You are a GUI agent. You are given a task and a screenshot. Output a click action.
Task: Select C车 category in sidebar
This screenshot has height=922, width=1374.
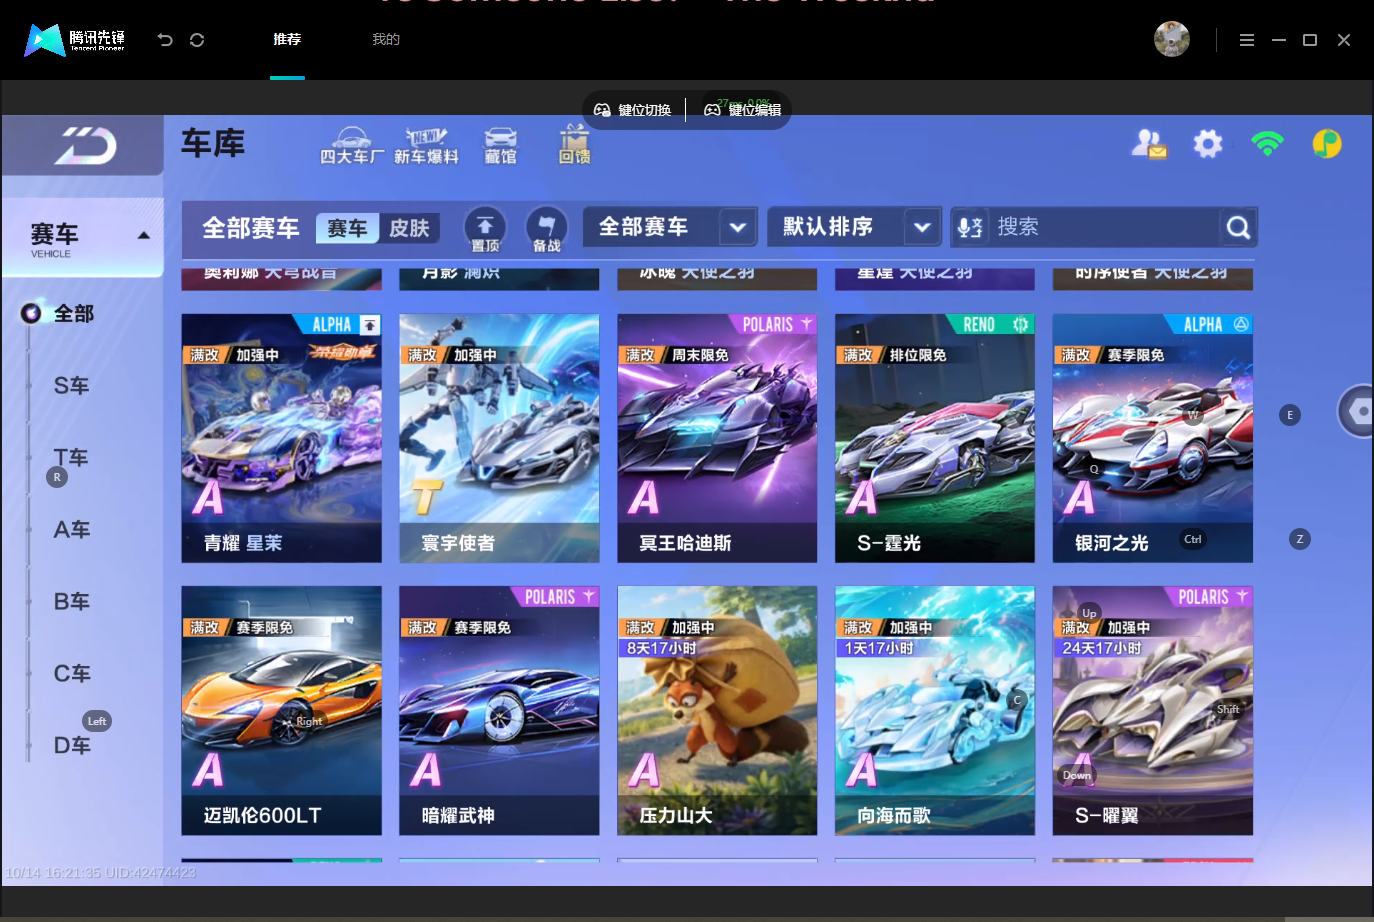pyautogui.click(x=72, y=674)
